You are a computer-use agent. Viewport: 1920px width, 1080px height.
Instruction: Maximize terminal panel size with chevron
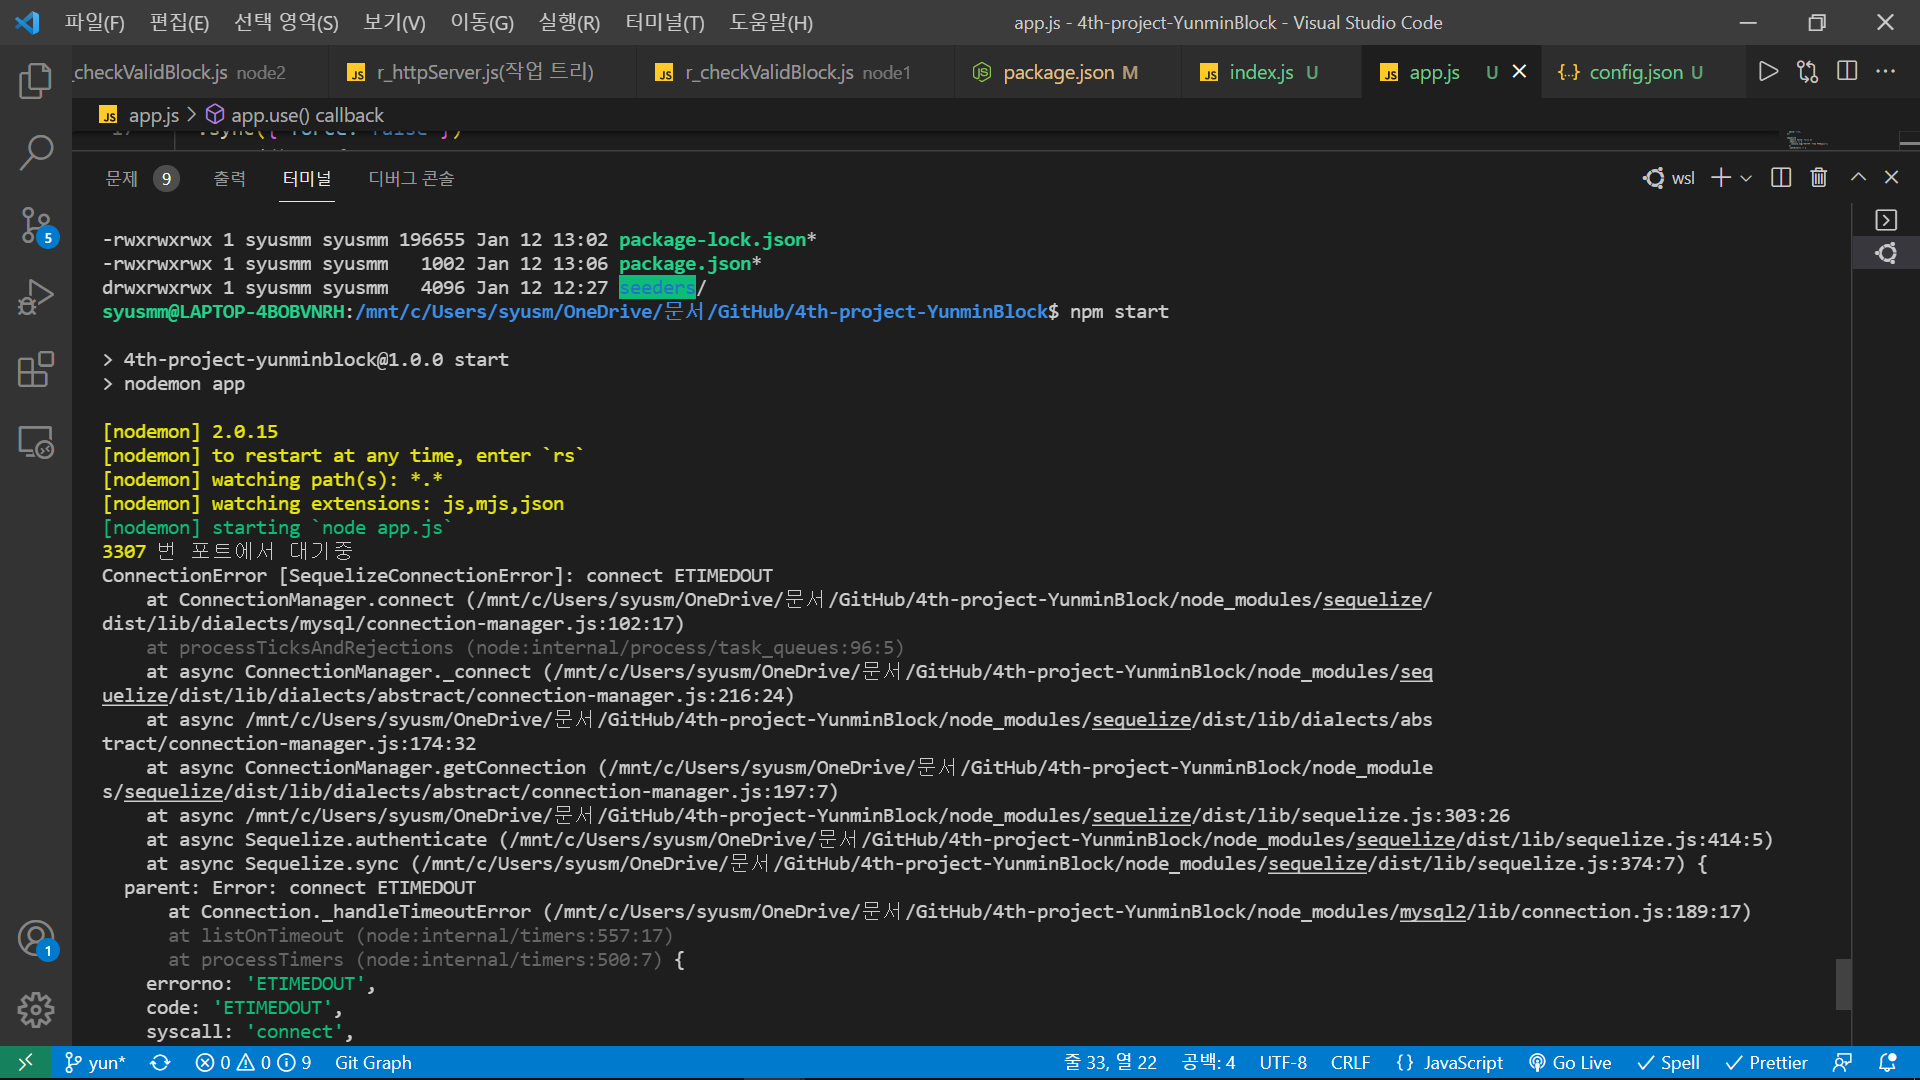pyautogui.click(x=1858, y=178)
